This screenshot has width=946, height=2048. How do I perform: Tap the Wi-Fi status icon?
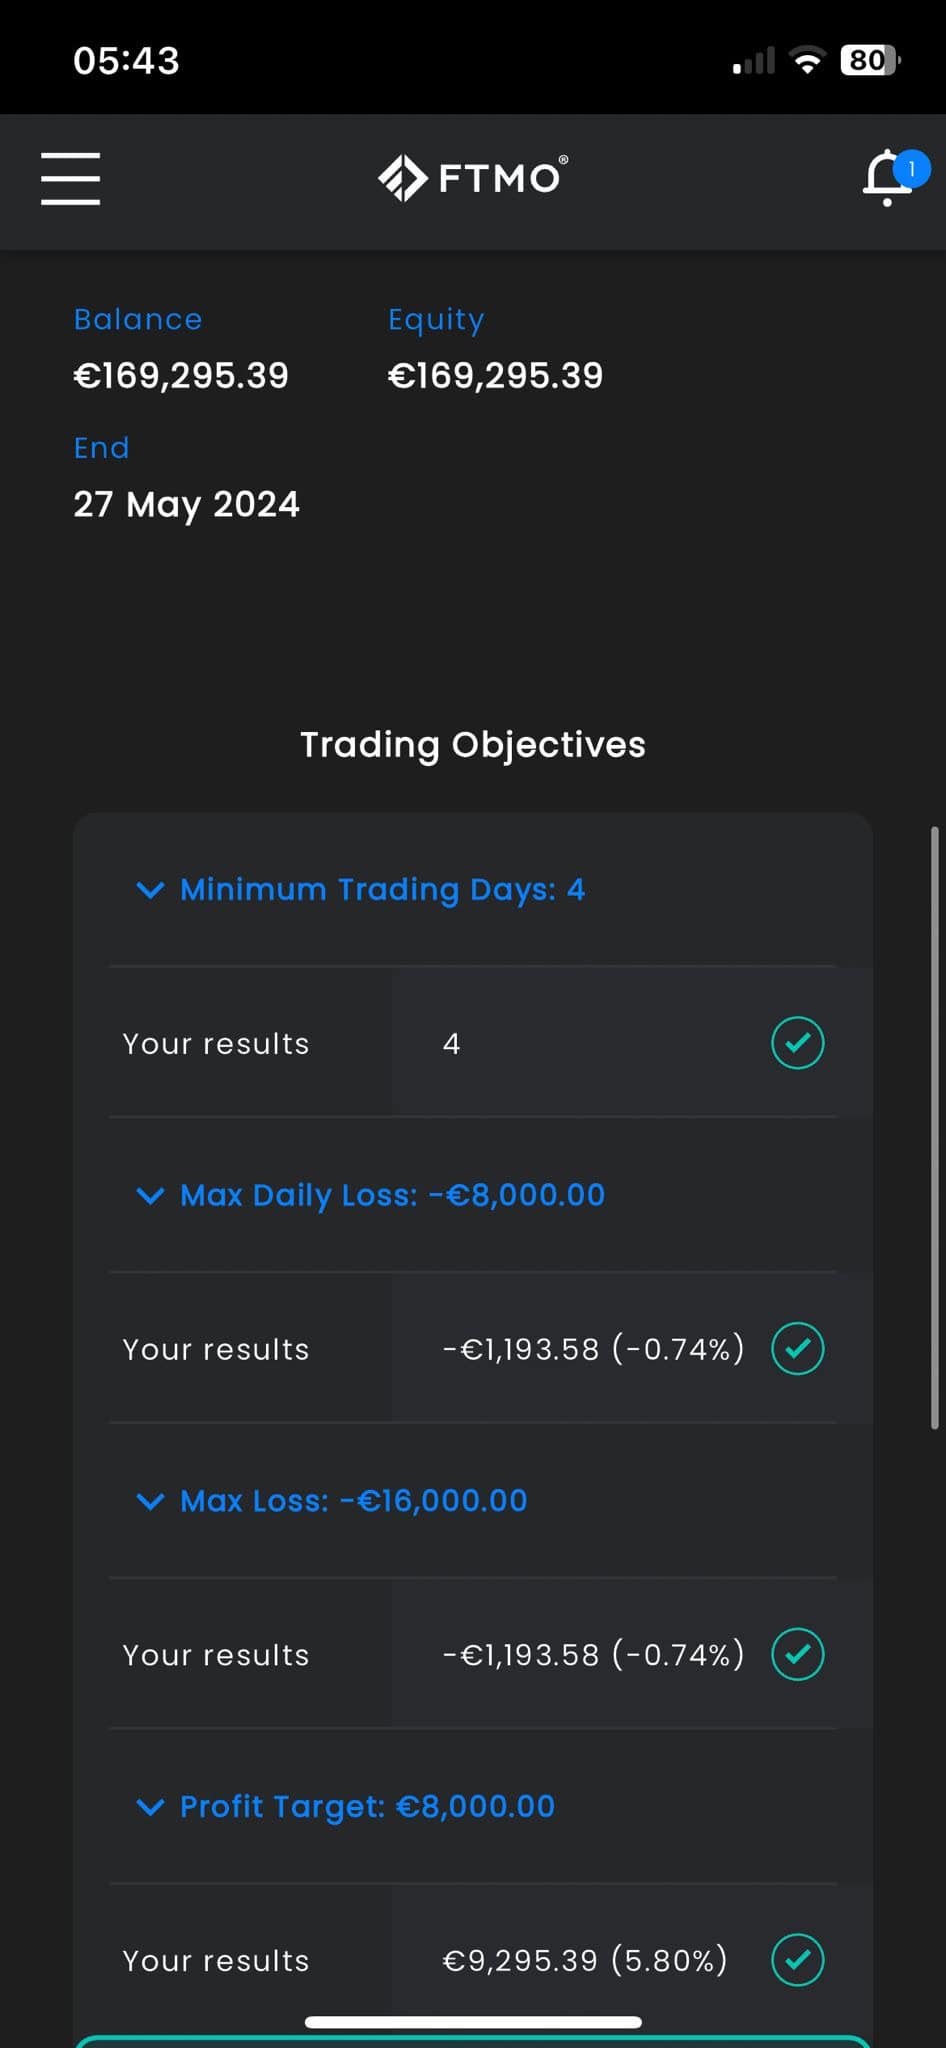tap(807, 60)
